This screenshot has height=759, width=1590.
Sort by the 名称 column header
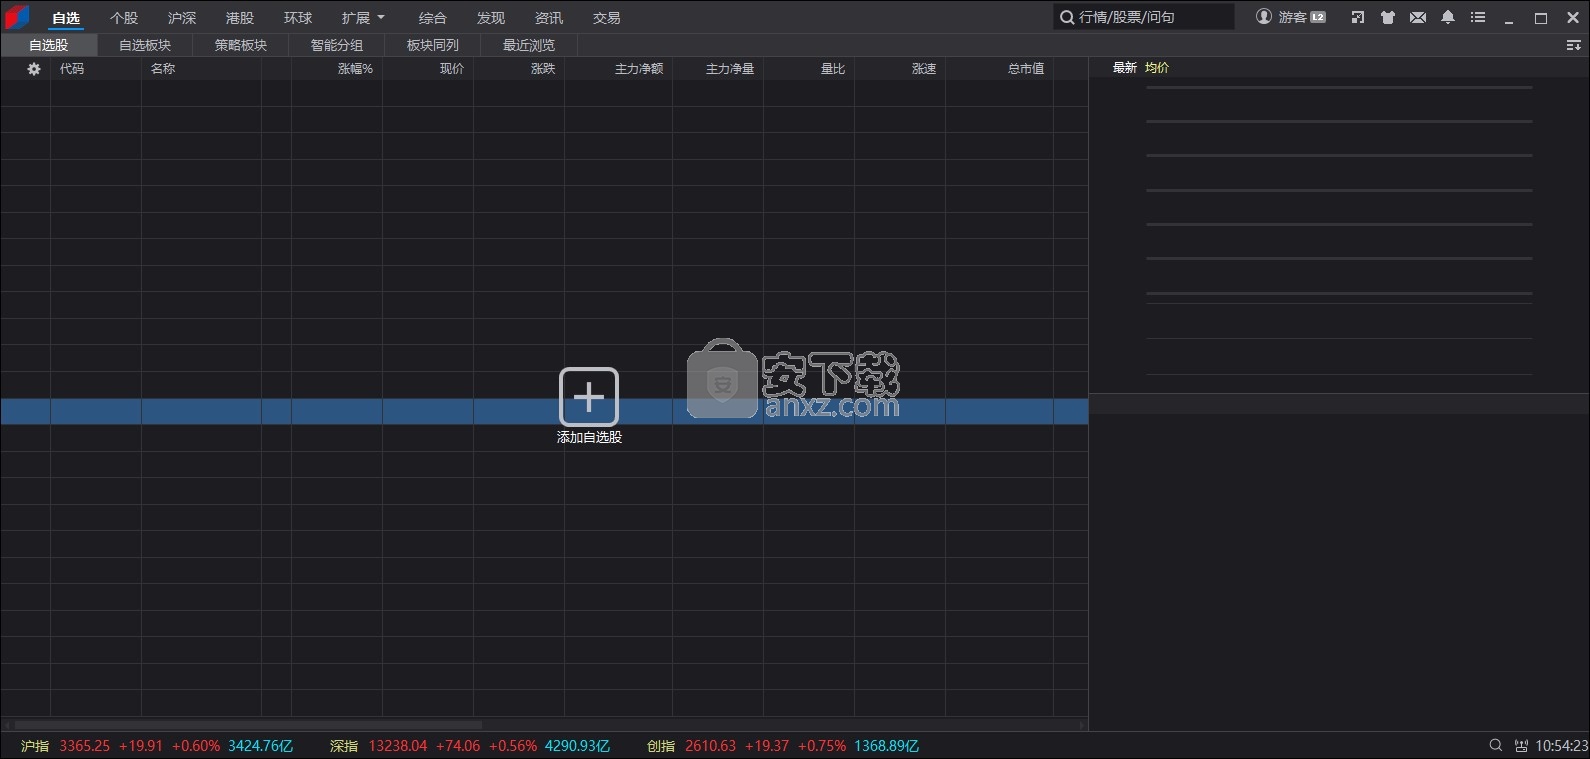point(163,69)
